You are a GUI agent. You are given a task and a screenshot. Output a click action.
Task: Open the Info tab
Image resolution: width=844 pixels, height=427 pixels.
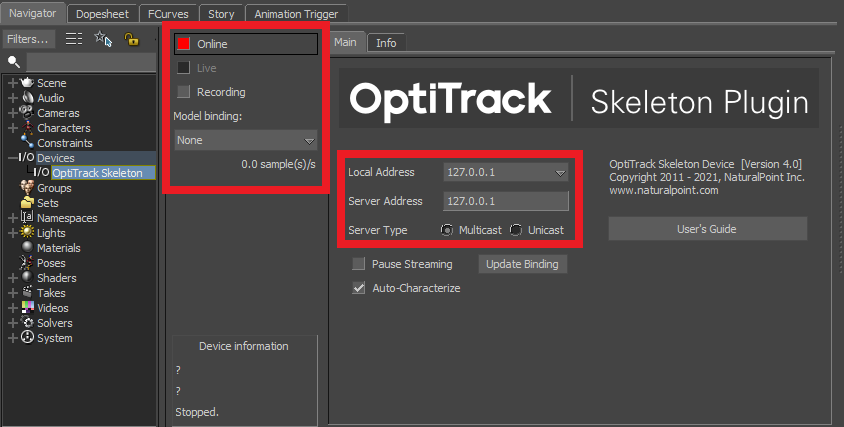click(386, 43)
